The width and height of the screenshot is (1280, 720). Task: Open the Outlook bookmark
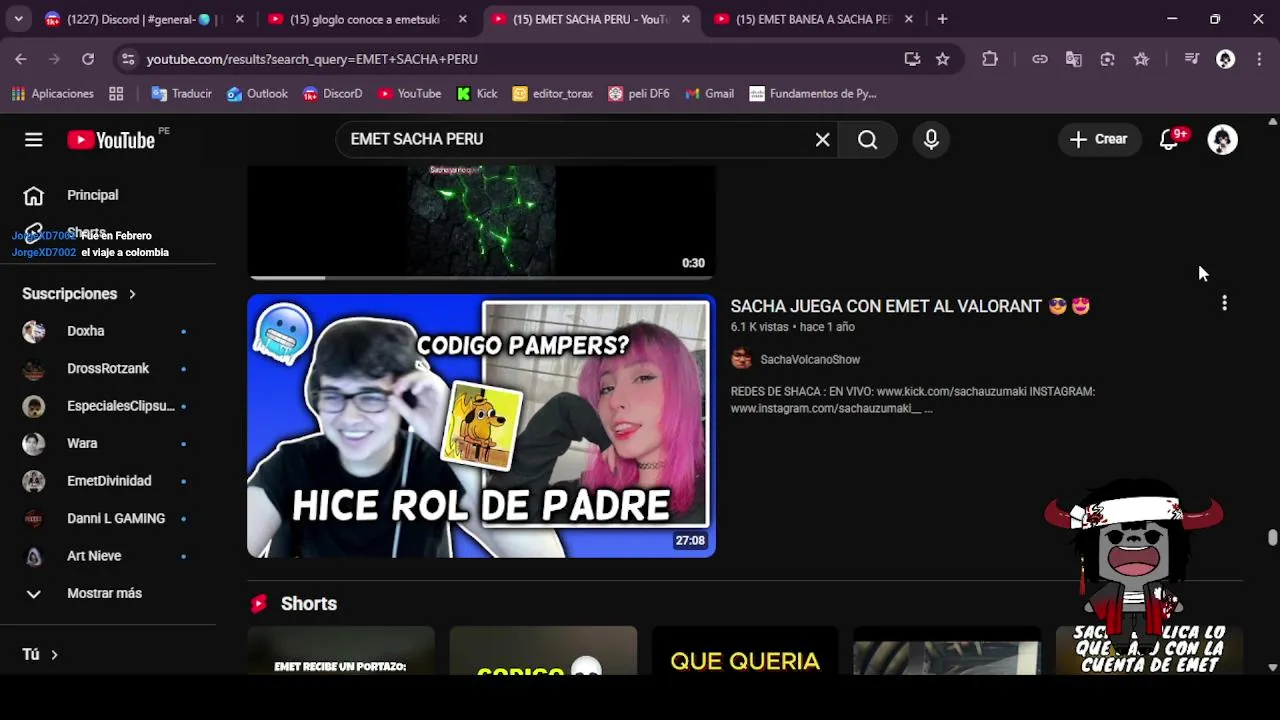257,94
